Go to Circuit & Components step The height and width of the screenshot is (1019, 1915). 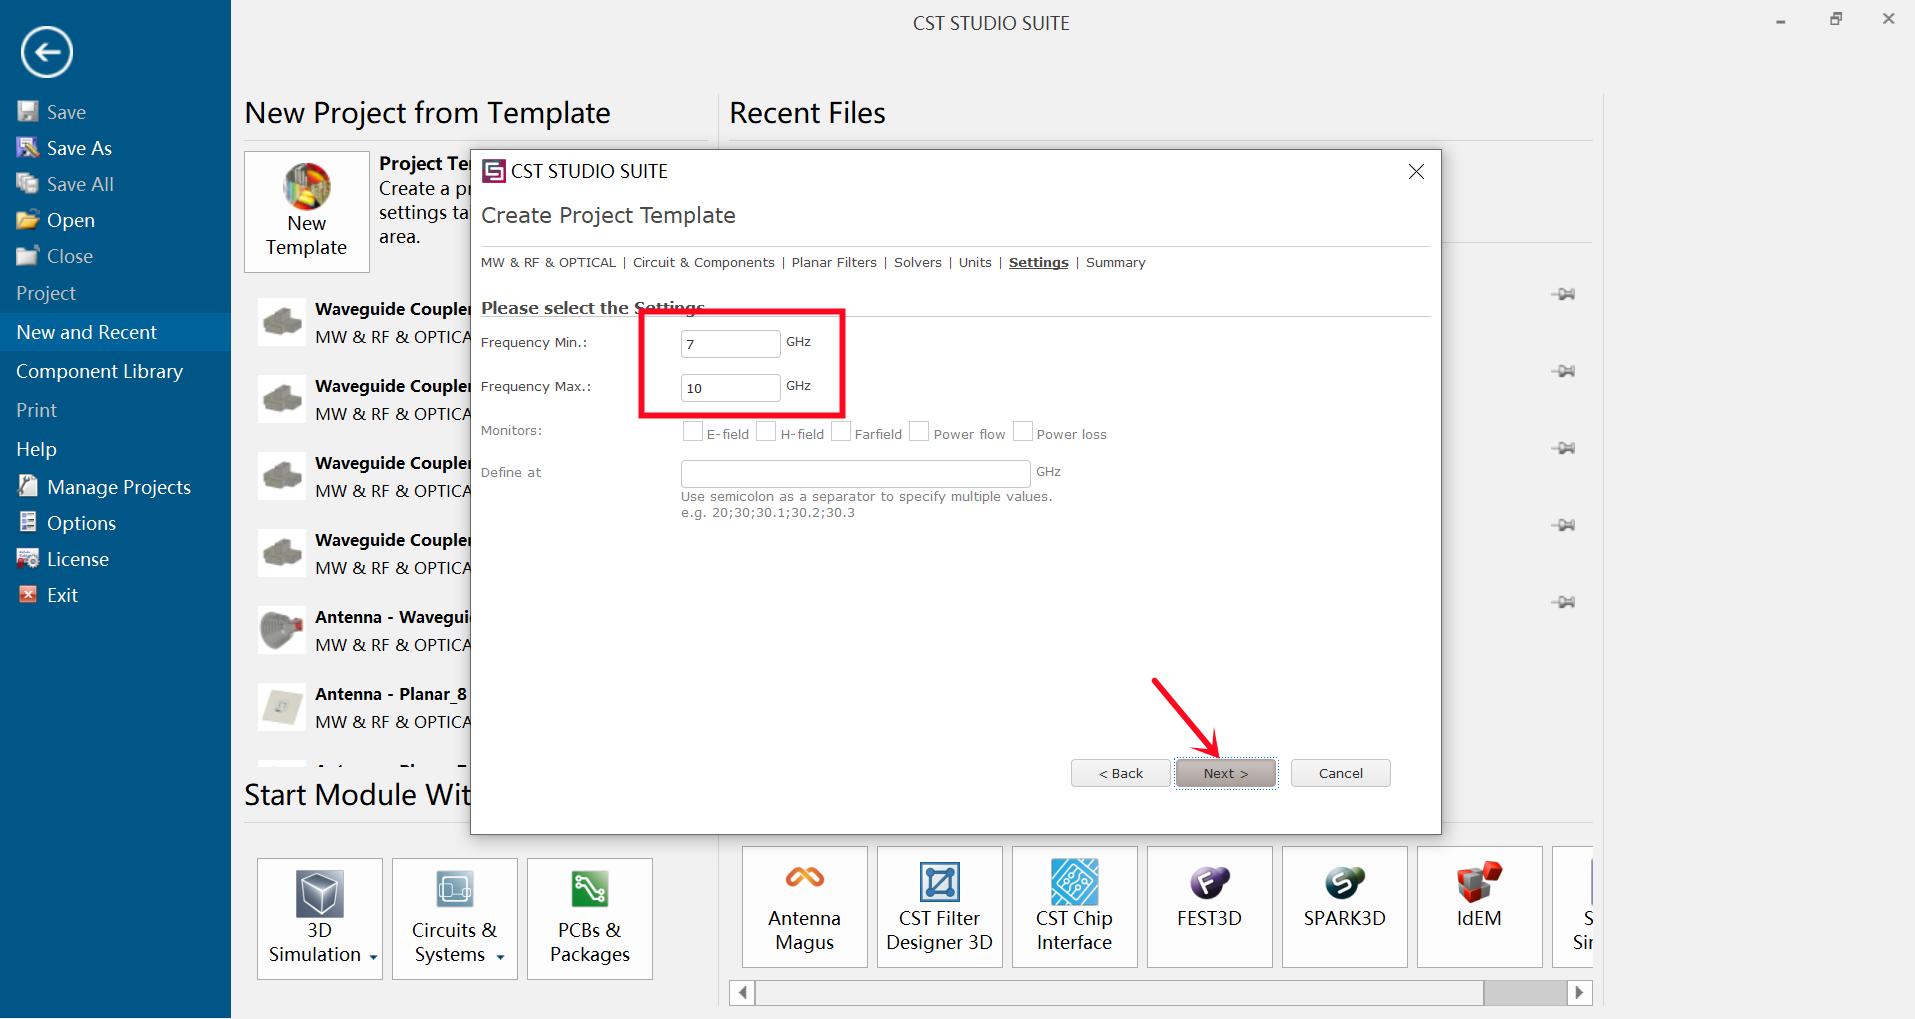(704, 263)
